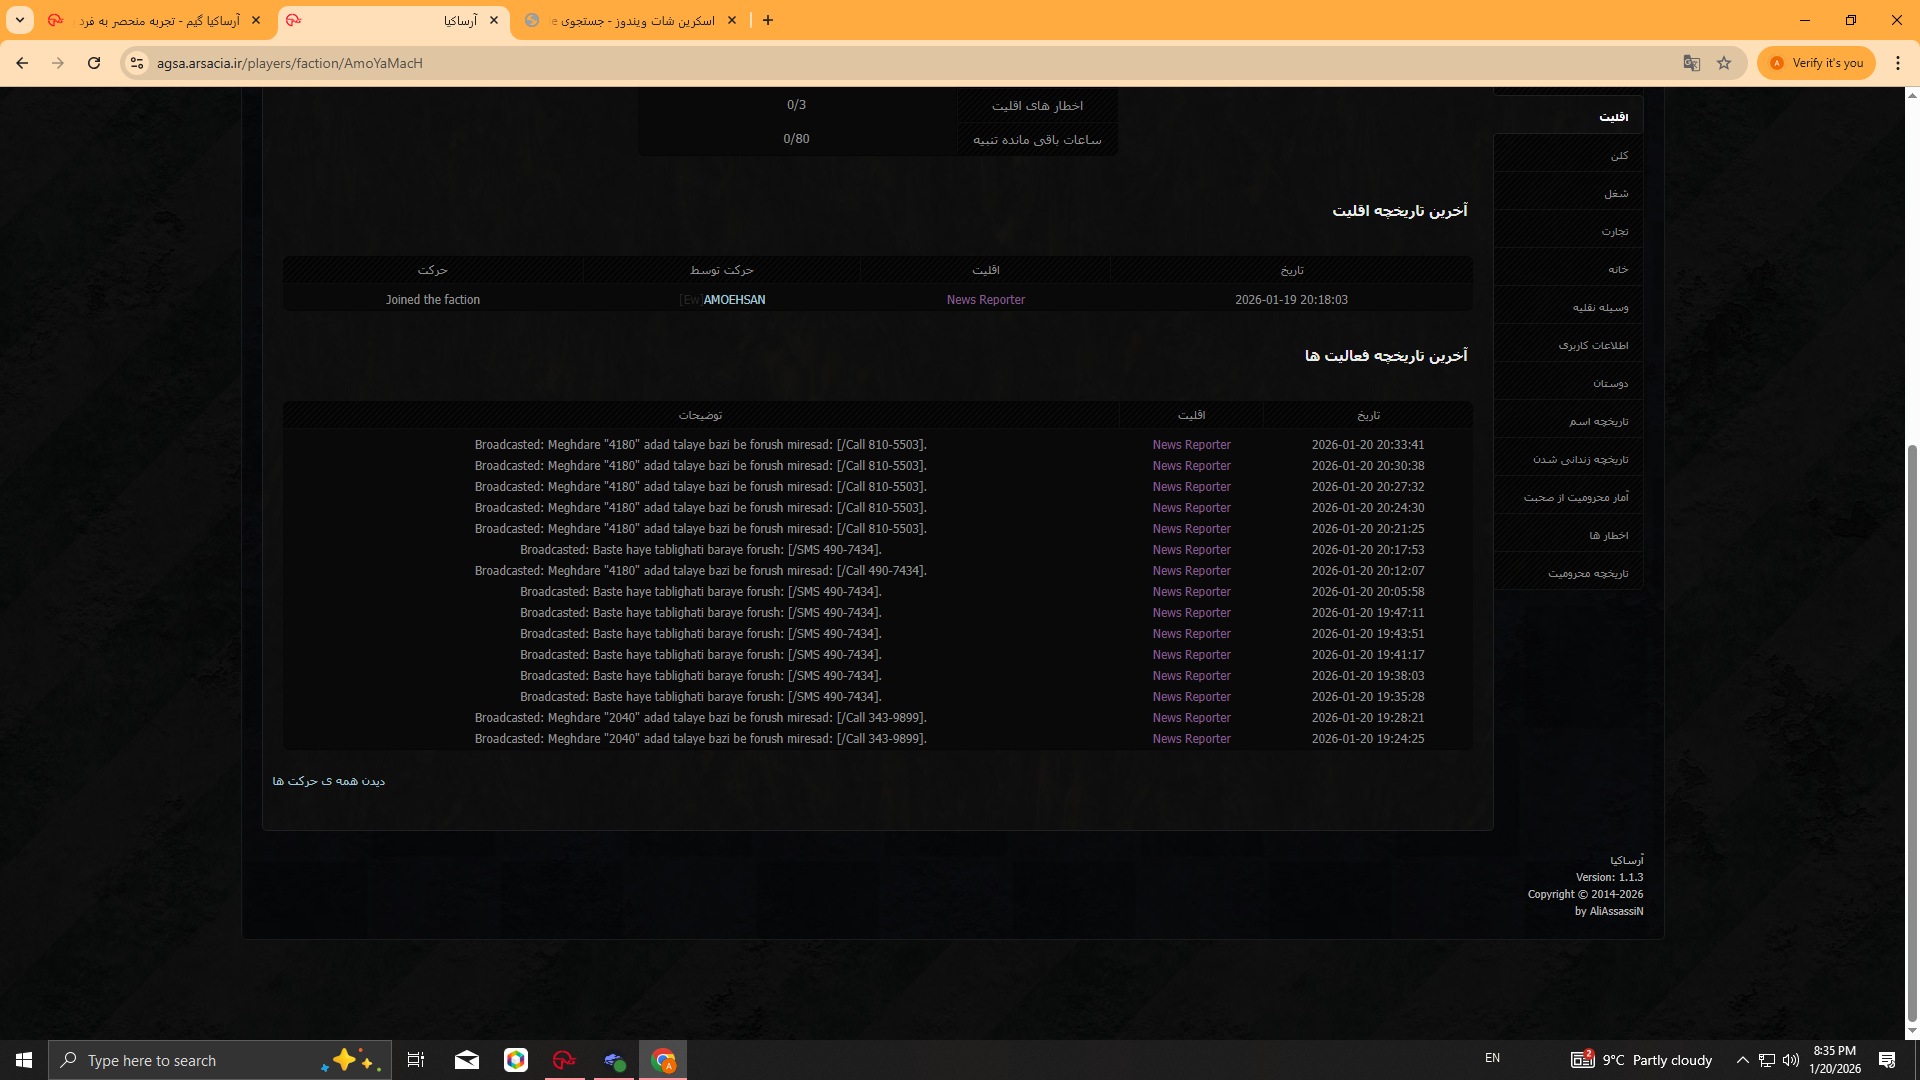The width and height of the screenshot is (1920, 1080).
Task: Open site information icon in address bar
Action: (x=137, y=63)
